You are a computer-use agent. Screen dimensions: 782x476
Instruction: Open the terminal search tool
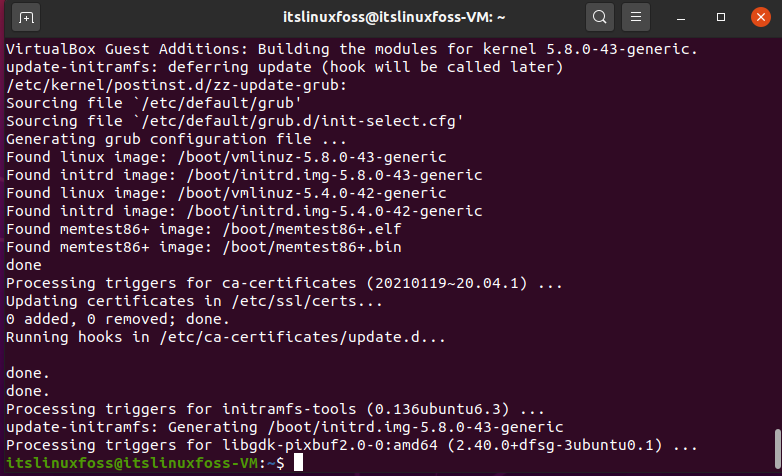(x=599, y=17)
